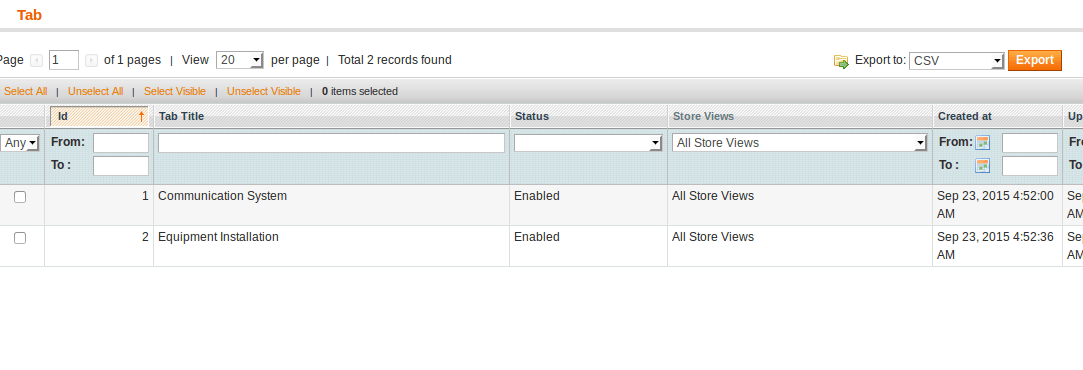Click the Unselect Visible link
Viewport: 1083px width, 370px height.
click(264, 91)
